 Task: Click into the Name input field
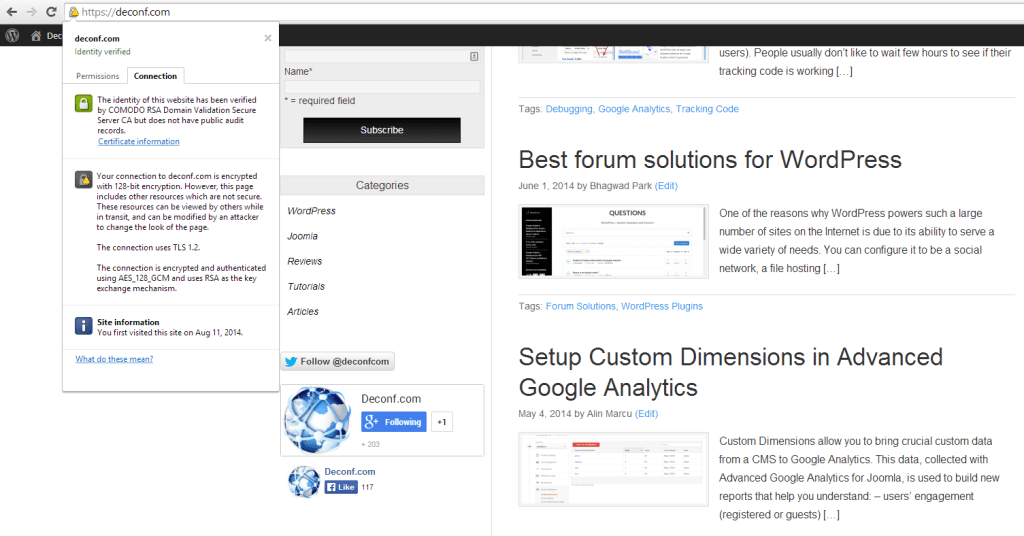[382, 87]
